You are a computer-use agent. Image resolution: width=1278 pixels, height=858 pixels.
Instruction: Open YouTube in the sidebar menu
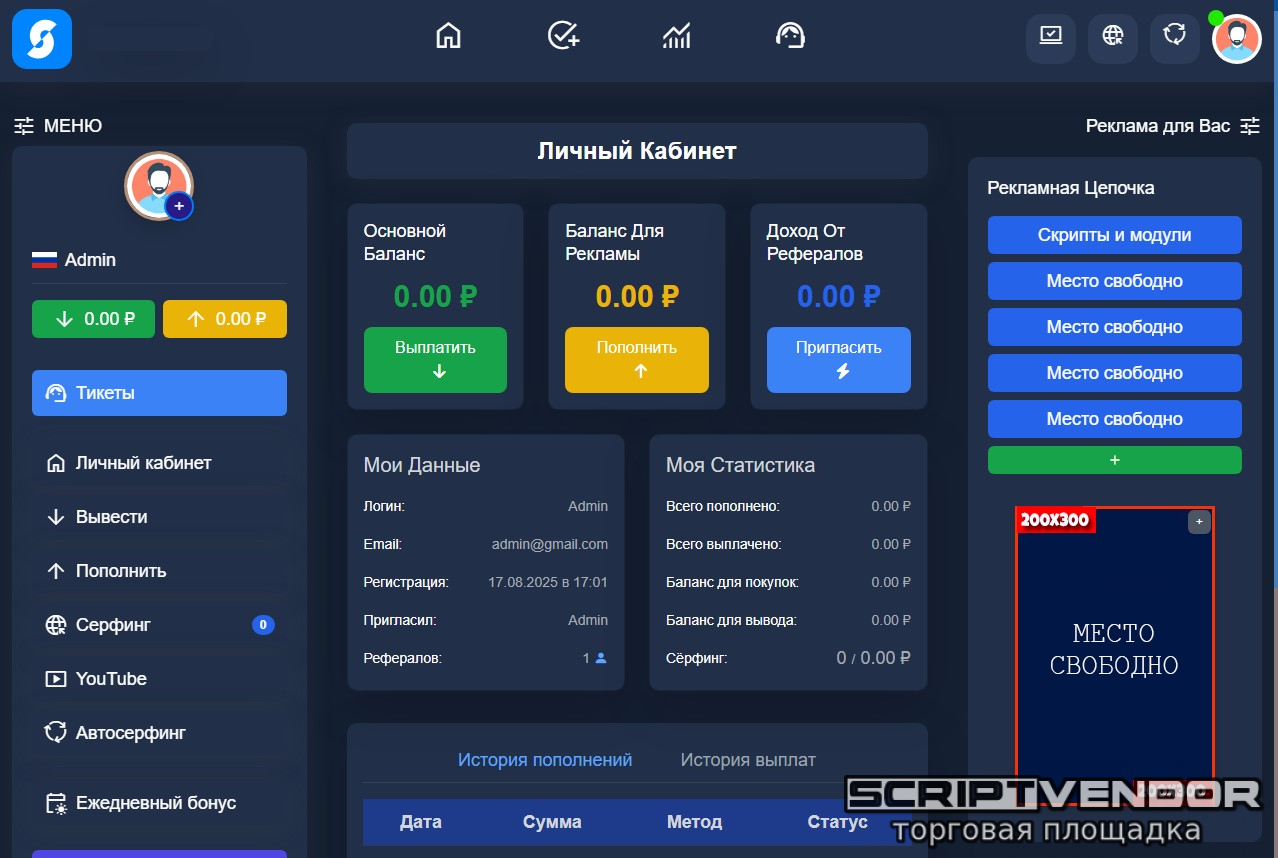(x=111, y=679)
